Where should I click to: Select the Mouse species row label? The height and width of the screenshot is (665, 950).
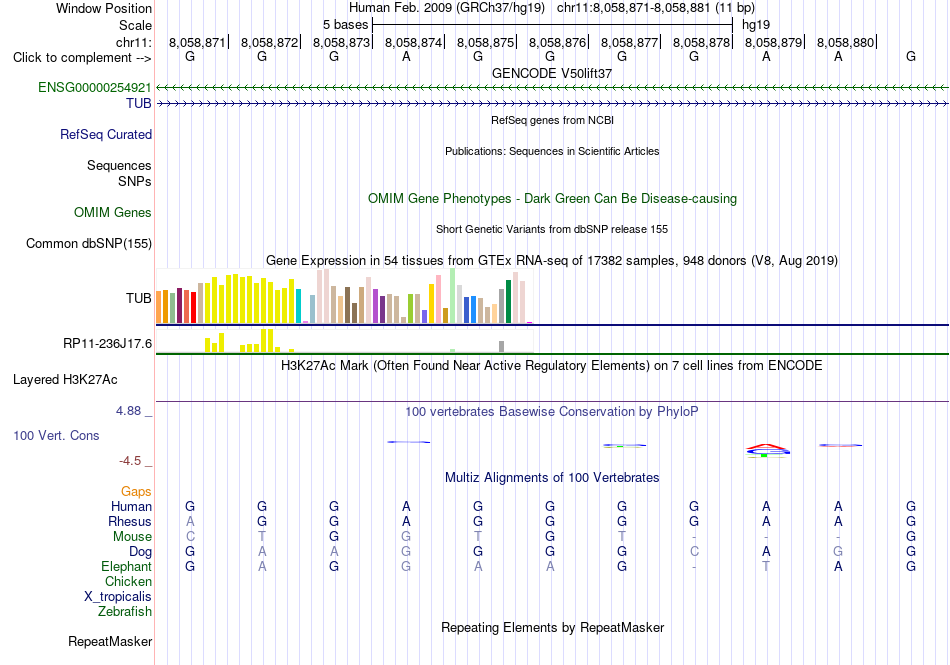point(132,537)
